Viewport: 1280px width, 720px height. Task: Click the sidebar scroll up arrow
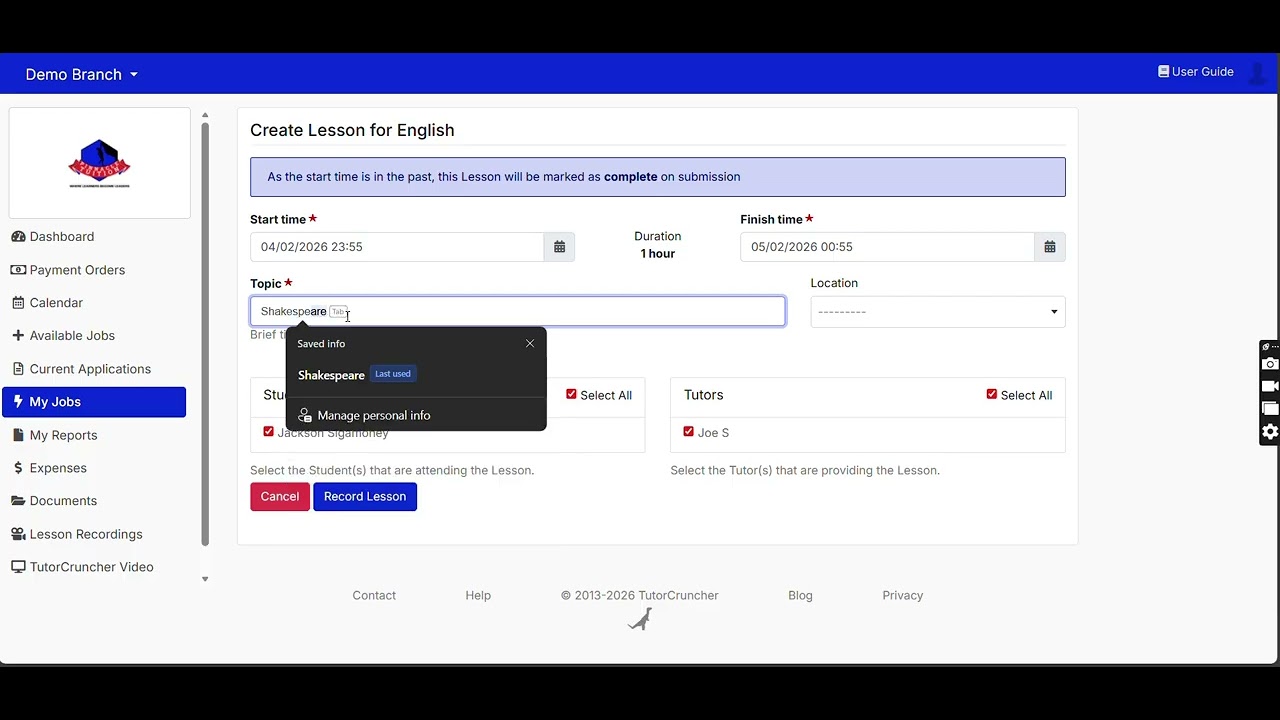[205, 116]
